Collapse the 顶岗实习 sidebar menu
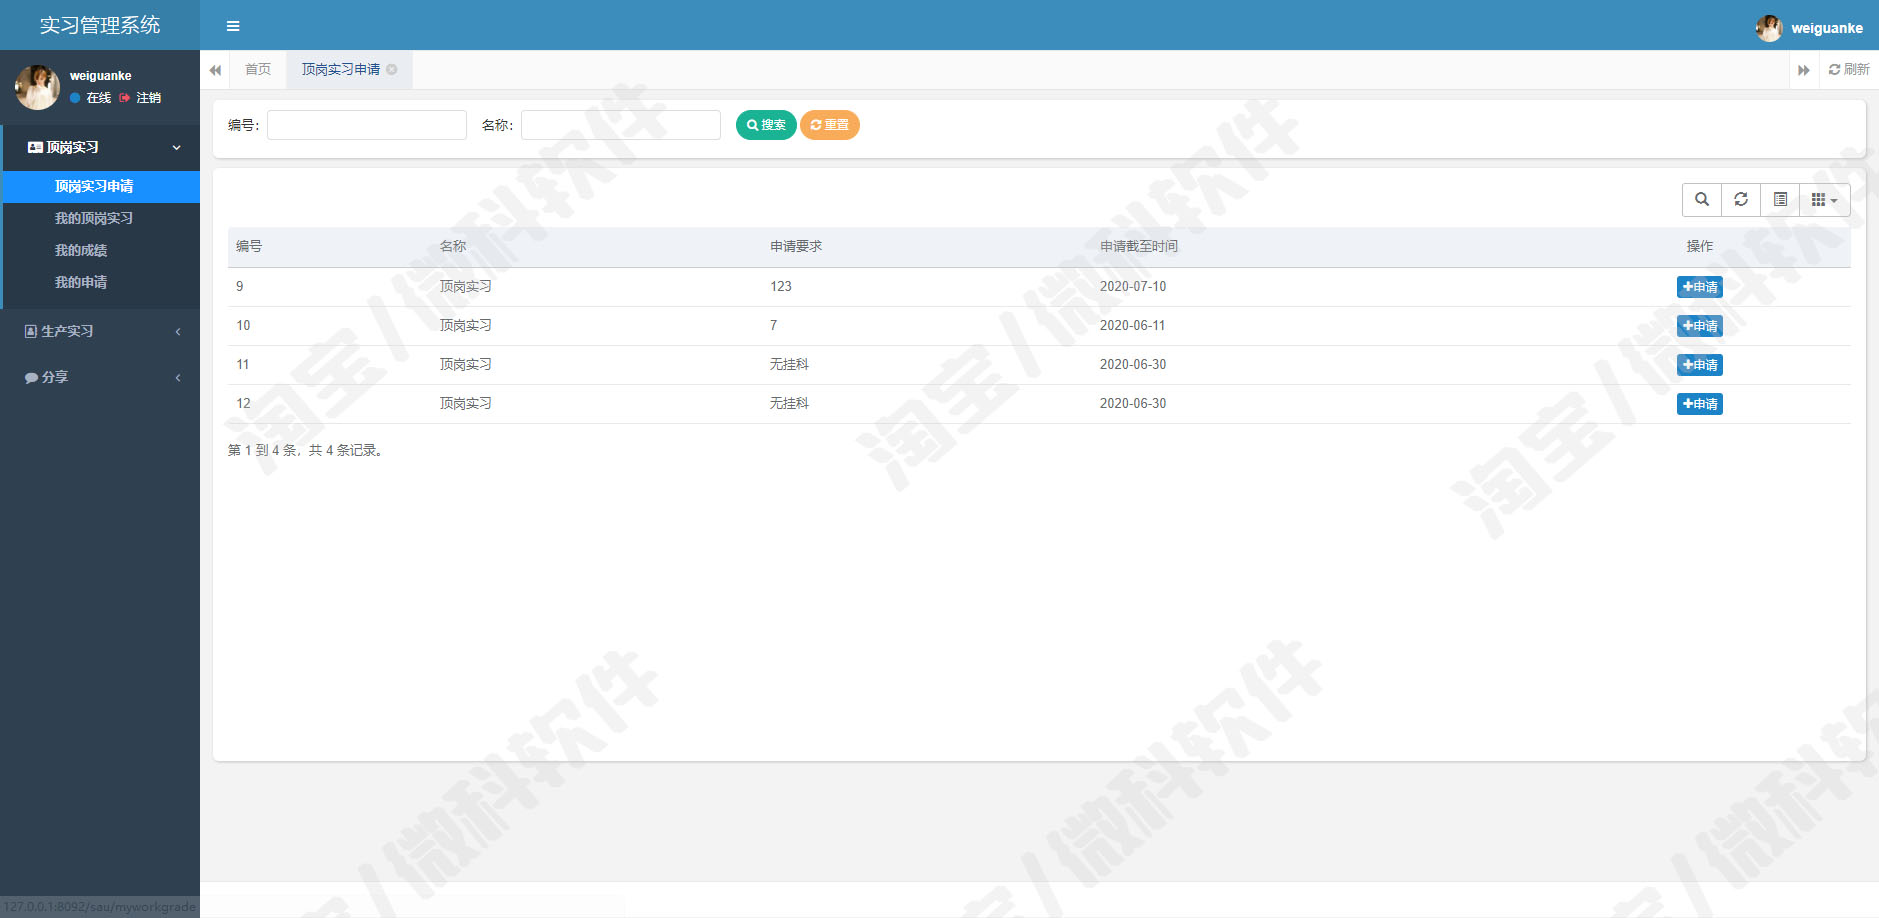This screenshot has width=1879, height=918. coord(101,147)
